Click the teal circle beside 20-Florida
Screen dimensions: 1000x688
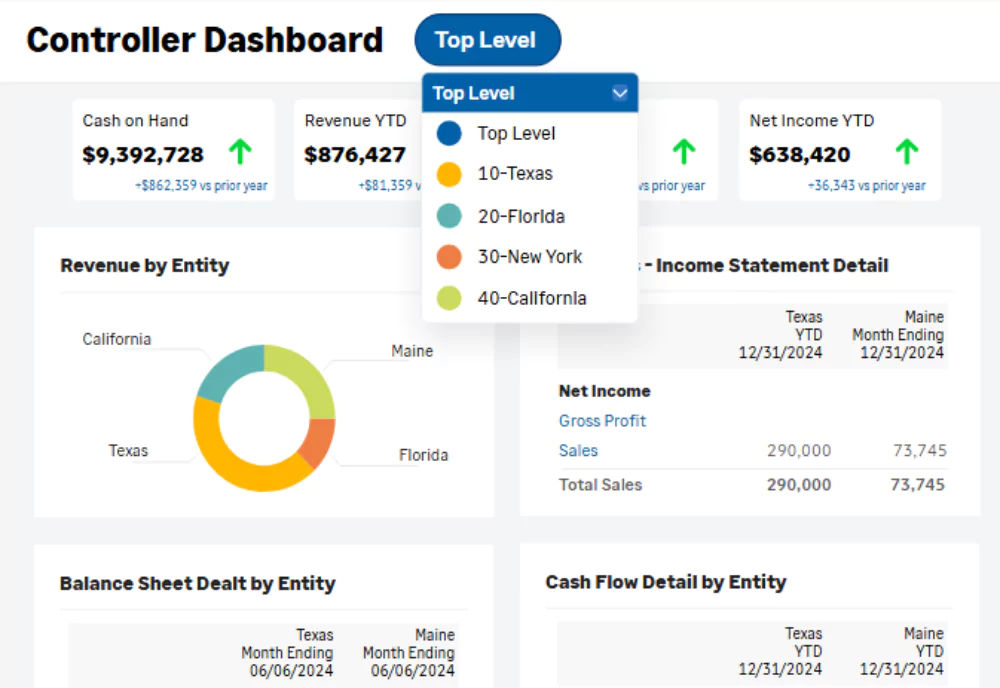[x=449, y=216]
